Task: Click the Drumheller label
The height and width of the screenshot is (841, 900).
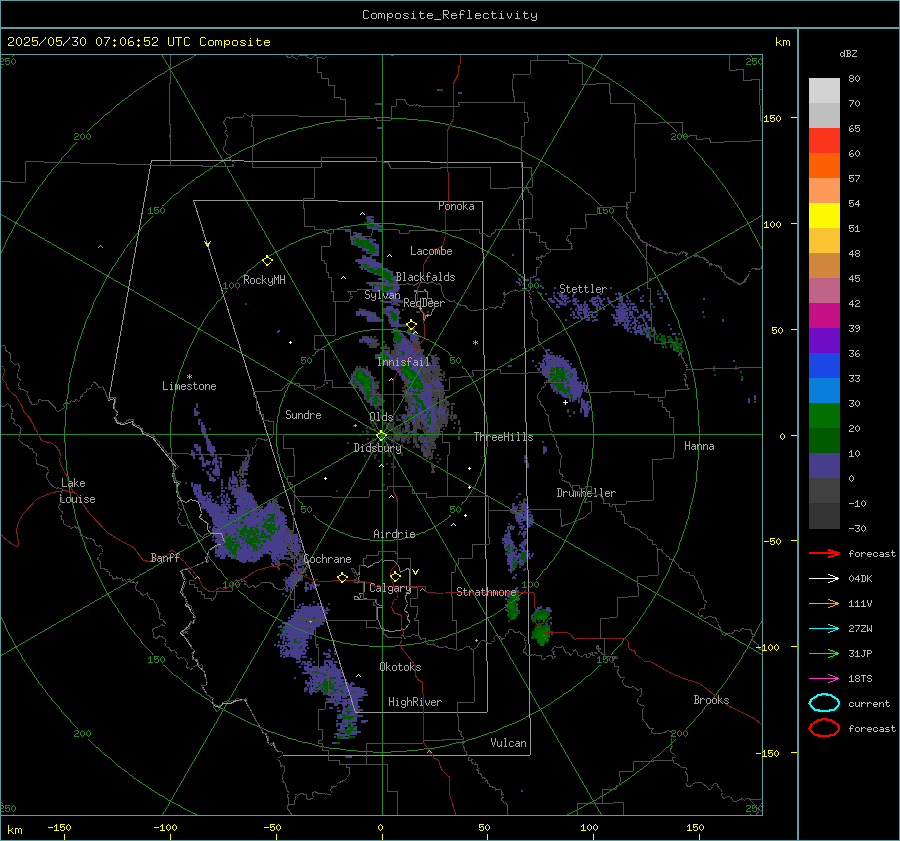Action: 586,493
